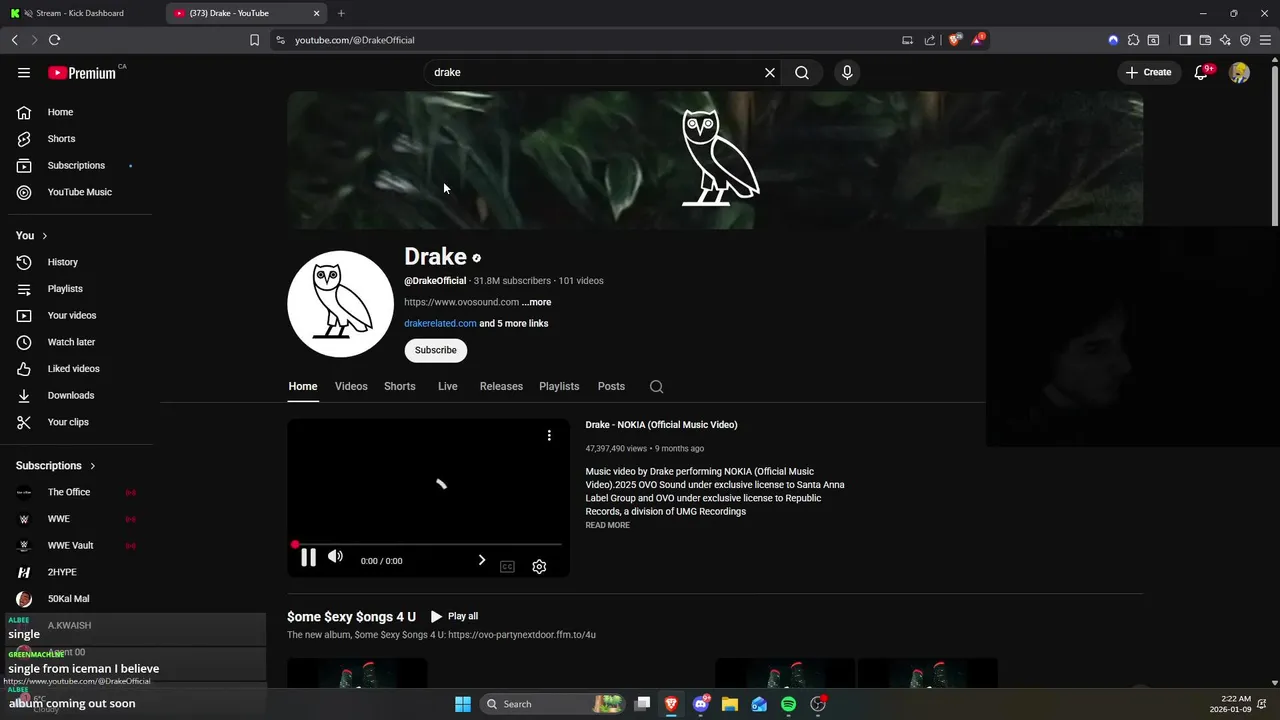Play all Some Sexy Songs 4 U
1280x720 pixels.
454,617
